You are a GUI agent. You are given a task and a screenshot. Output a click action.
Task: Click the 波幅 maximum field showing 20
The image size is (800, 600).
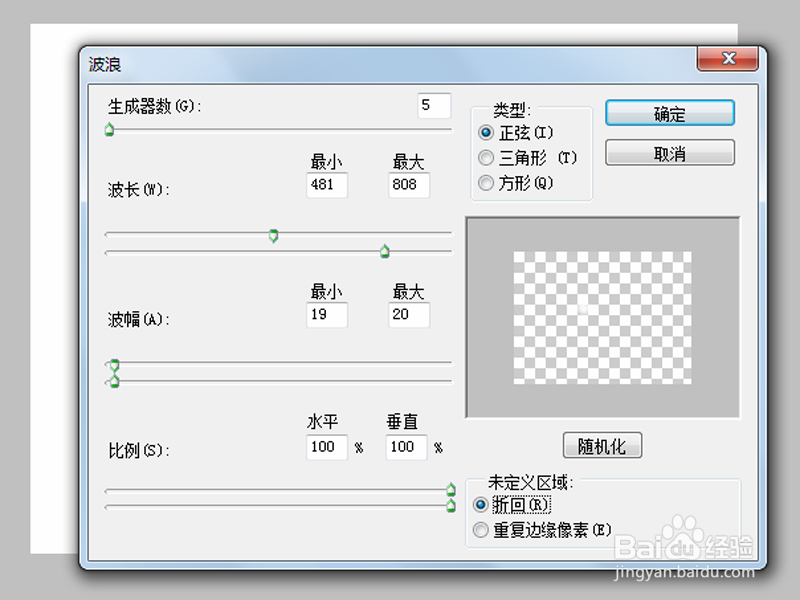click(409, 314)
